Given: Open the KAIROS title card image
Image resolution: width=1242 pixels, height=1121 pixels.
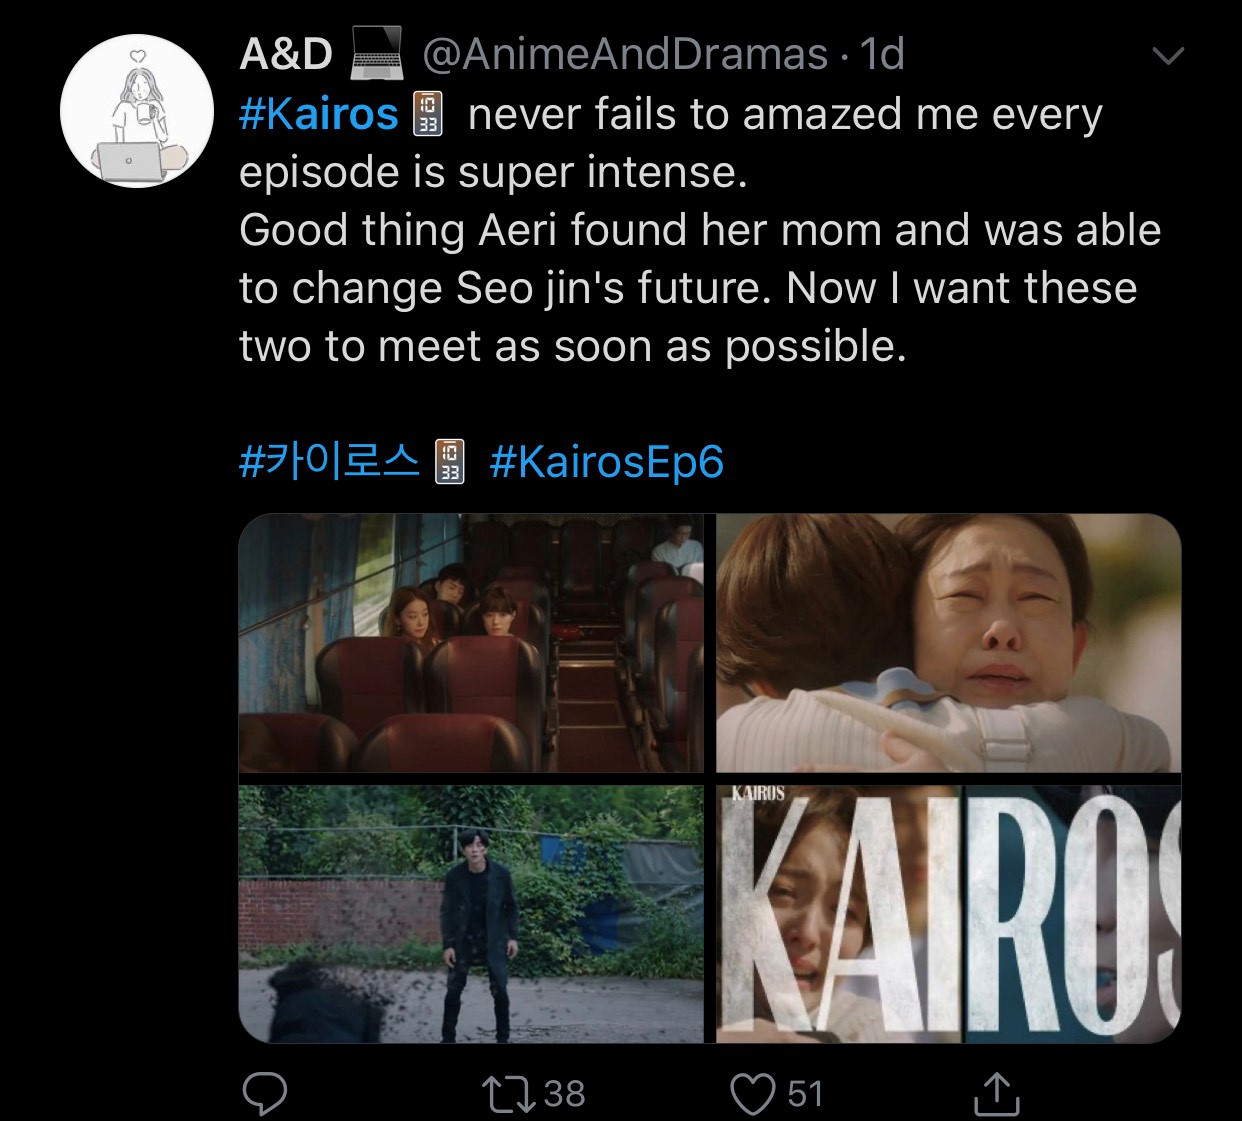Looking at the screenshot, I should coord(948,914).
